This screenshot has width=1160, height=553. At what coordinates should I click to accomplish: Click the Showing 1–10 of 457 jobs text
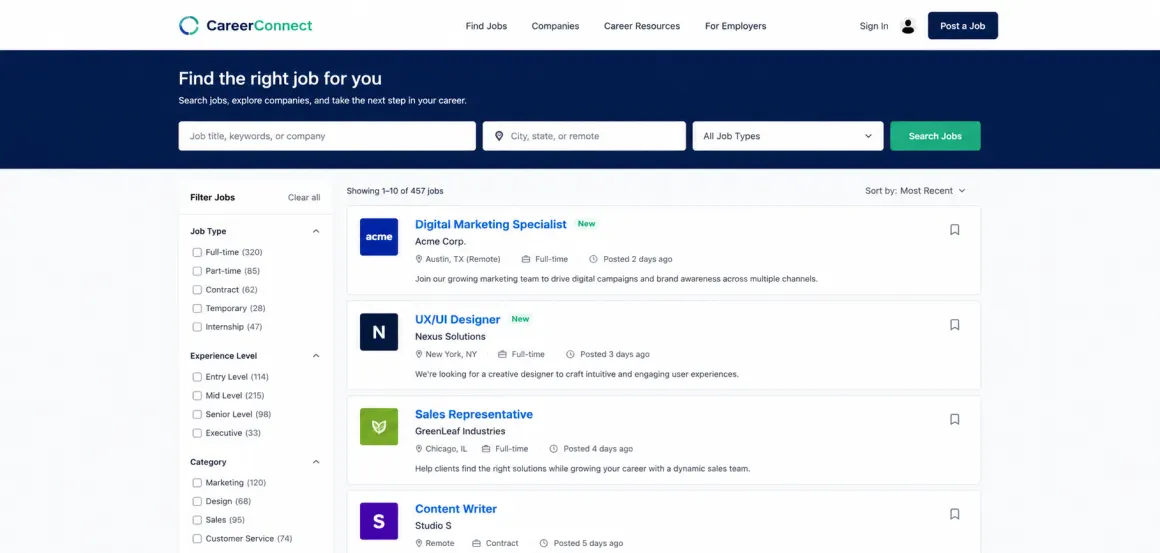coord(395,191)
